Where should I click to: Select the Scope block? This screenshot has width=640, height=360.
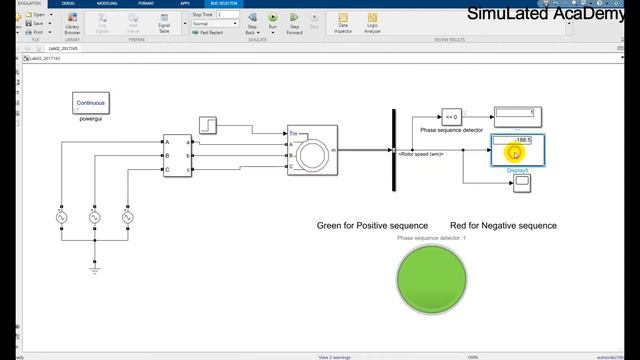coord(522,183)
